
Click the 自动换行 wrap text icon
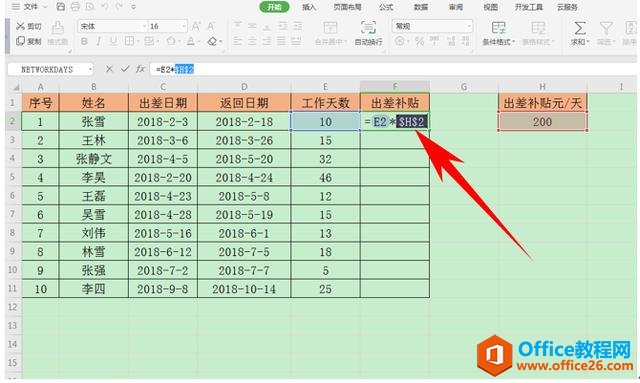tap(369, 28)
